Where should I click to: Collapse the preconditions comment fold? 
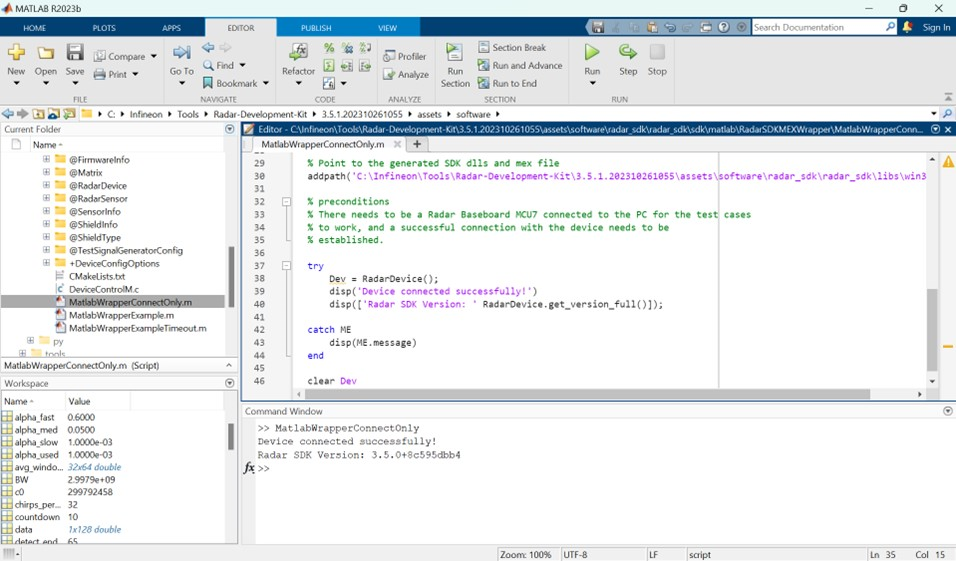pyautogui.click(x=288, y=201)
